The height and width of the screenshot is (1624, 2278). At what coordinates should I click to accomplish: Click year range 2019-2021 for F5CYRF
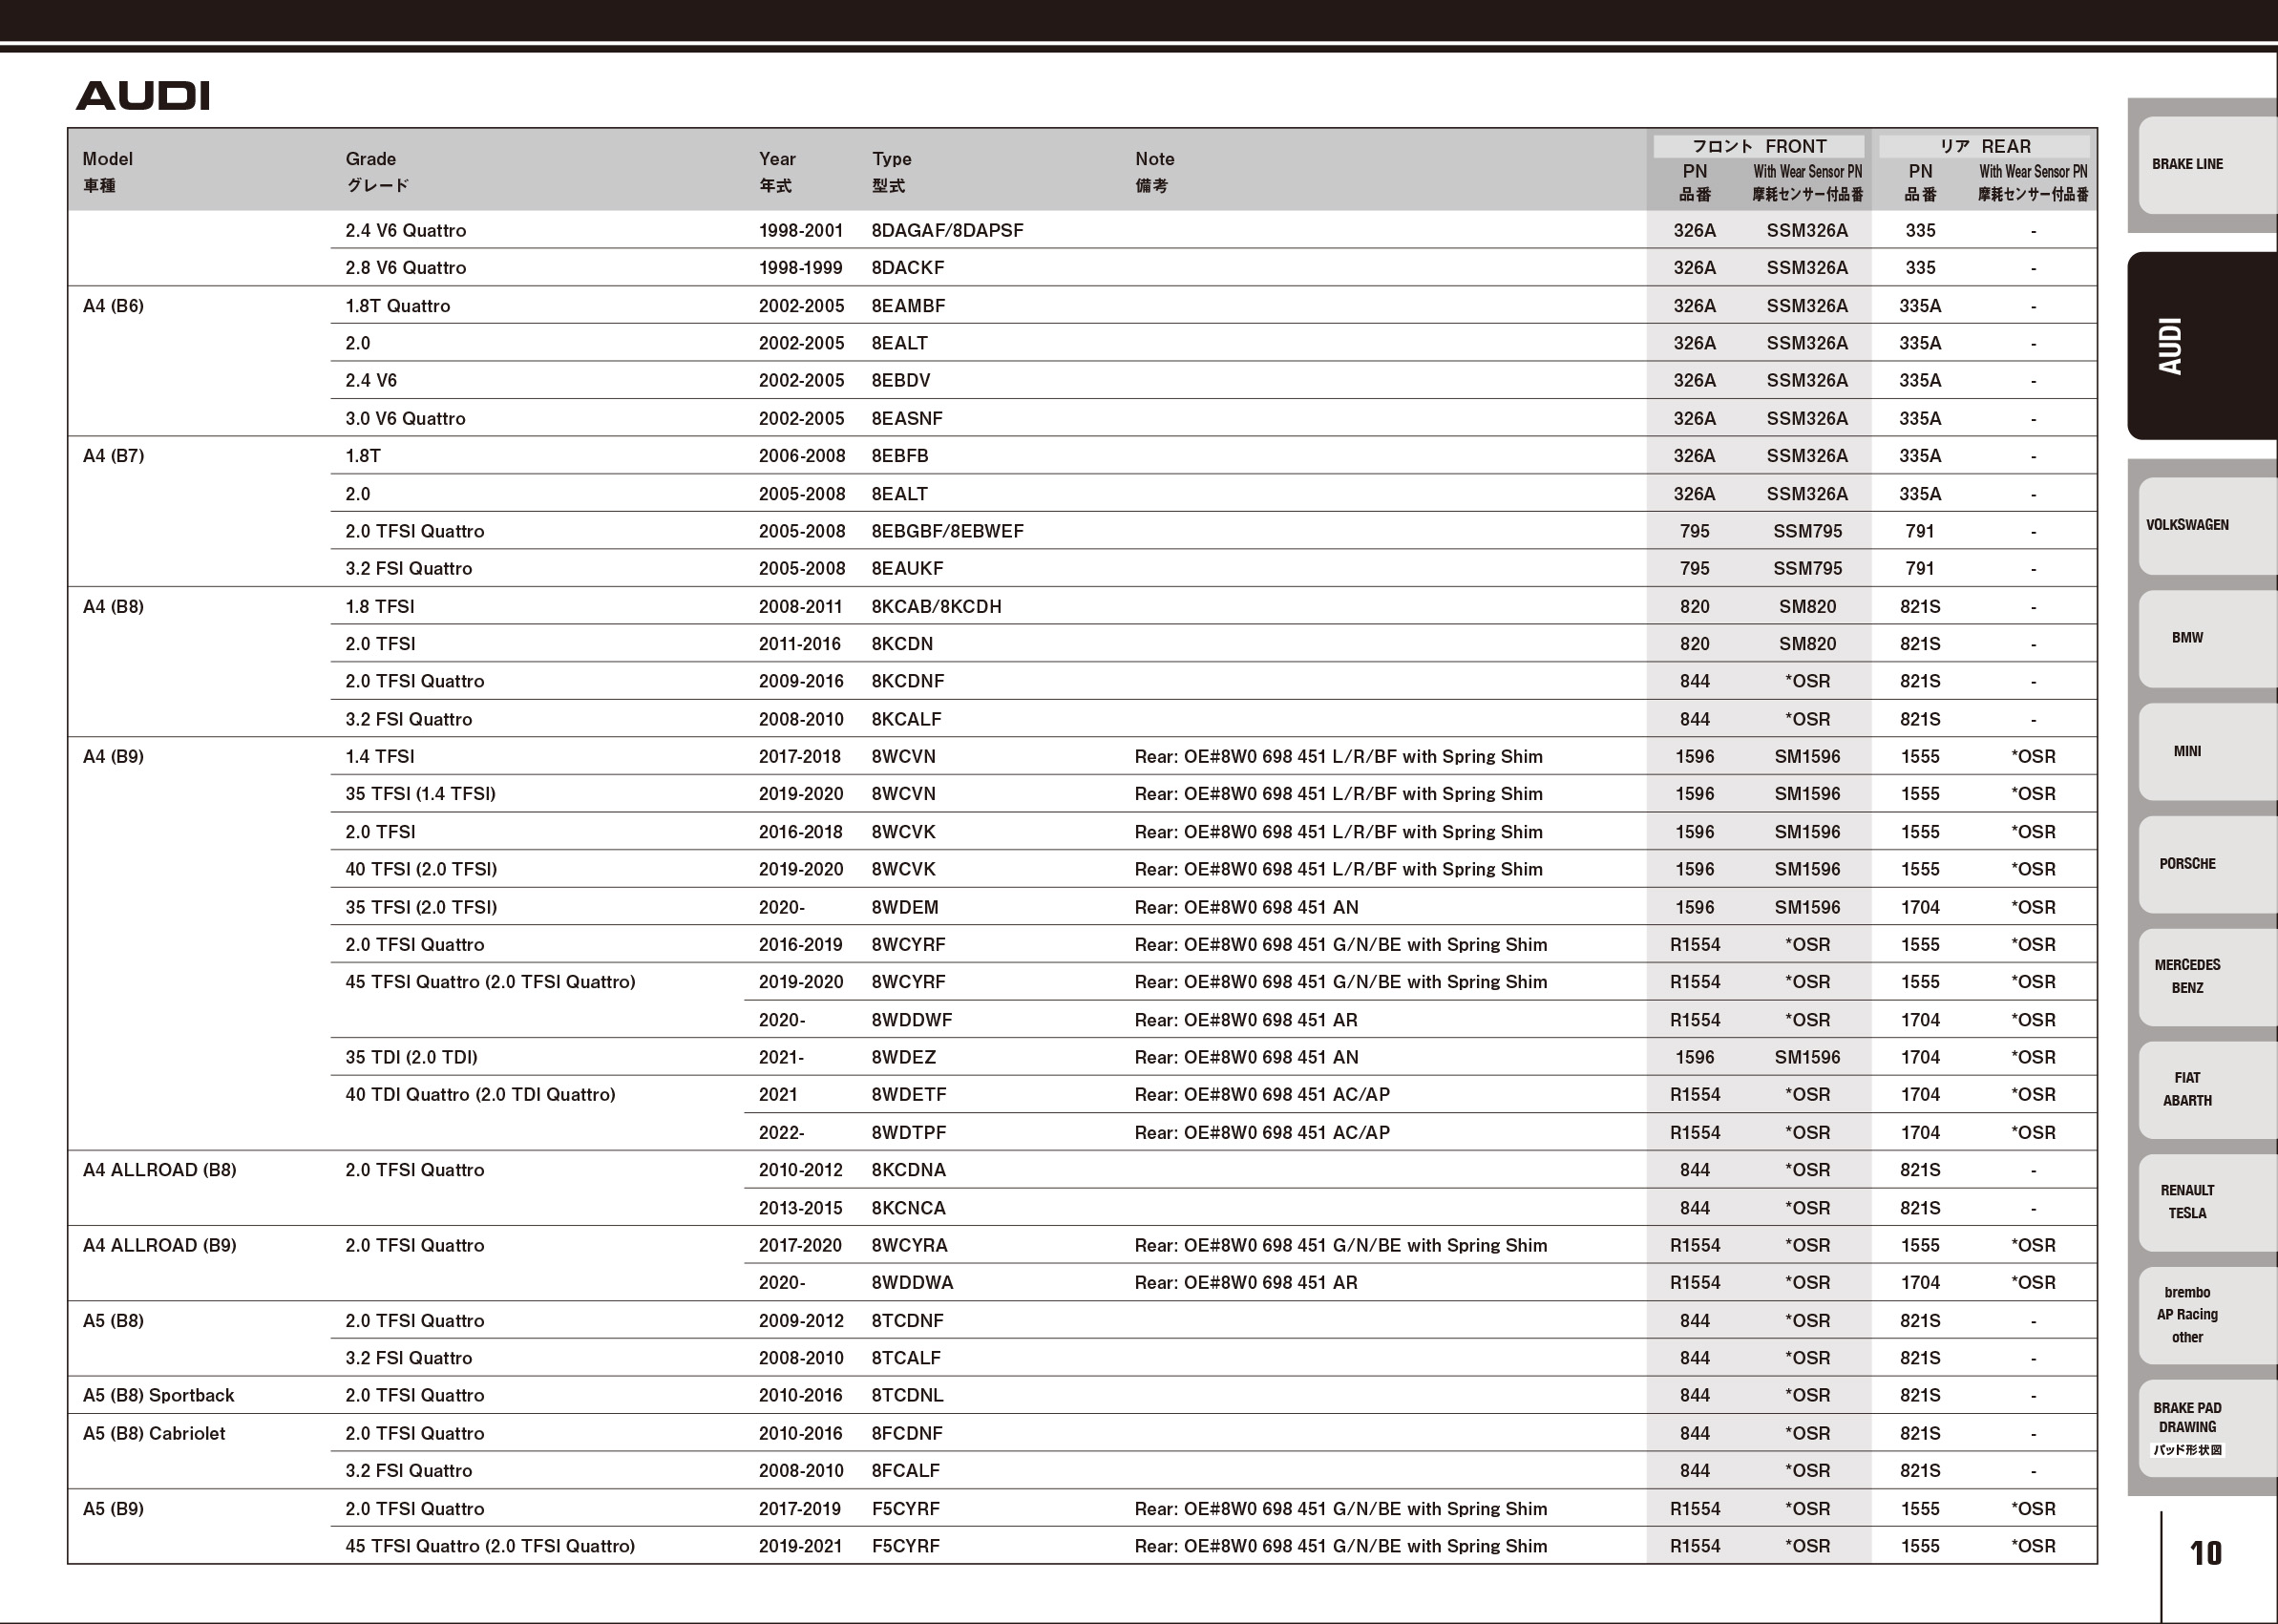coord(800,1546)
